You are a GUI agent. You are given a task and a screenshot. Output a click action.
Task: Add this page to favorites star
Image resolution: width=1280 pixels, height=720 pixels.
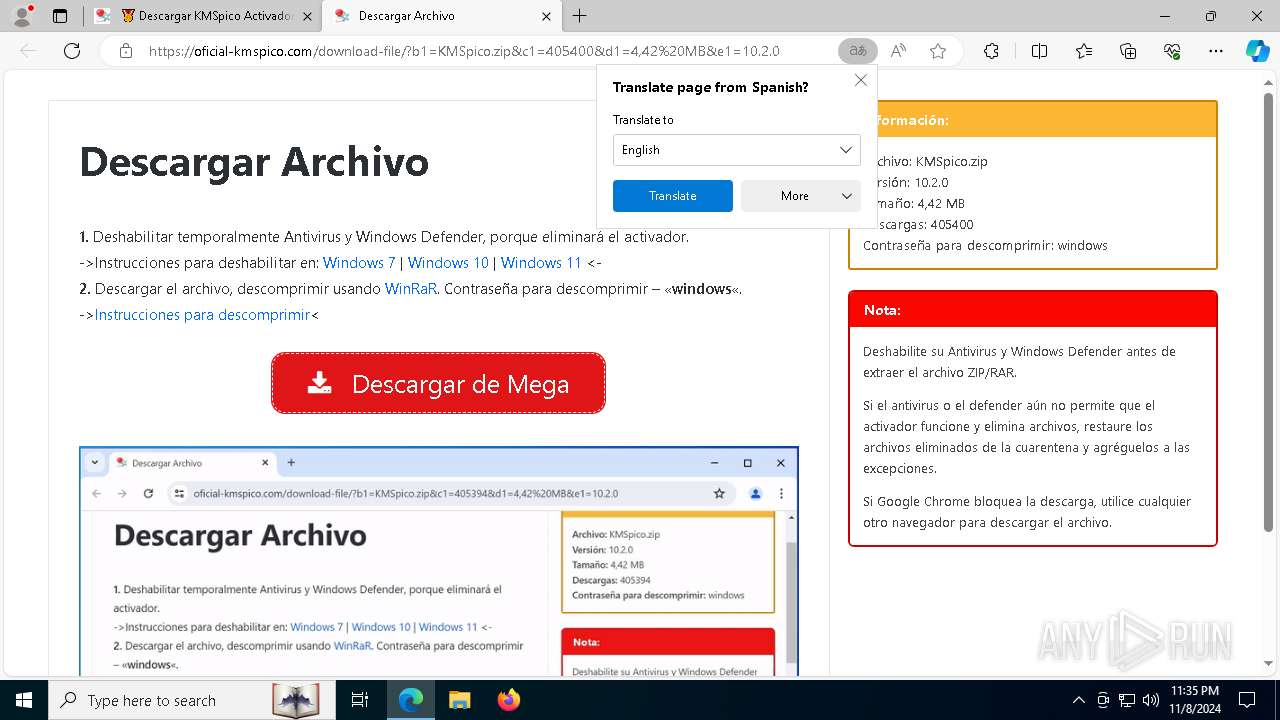tap(938, 51)
